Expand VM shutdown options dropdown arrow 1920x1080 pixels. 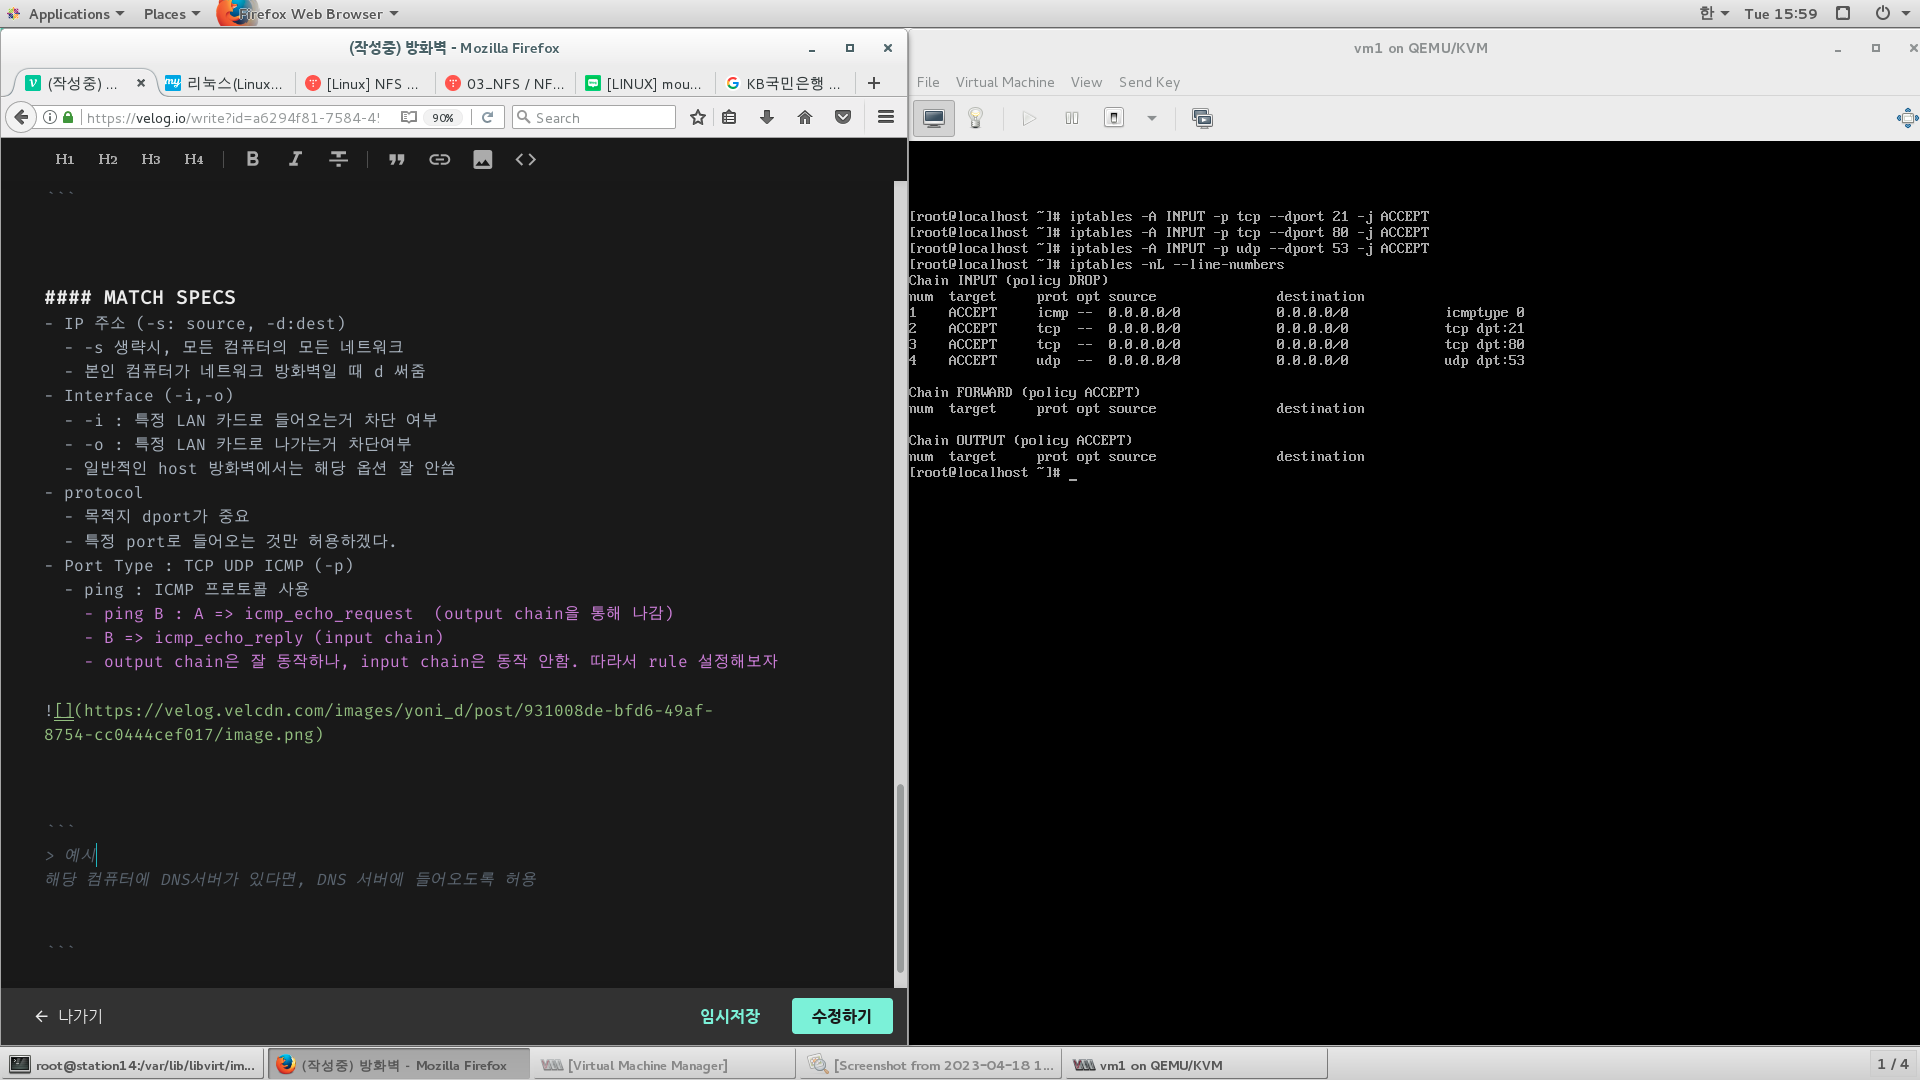pyautogui.click(x=1151, y=118)
